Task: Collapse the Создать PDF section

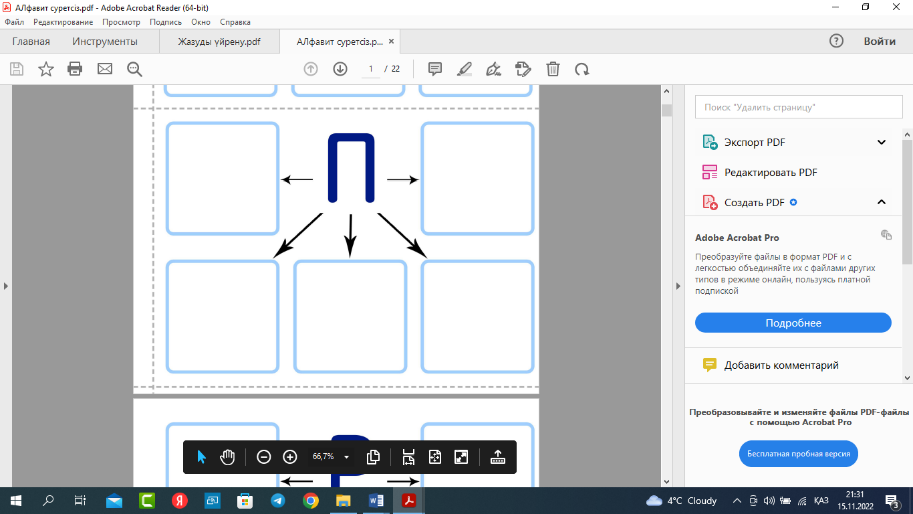Action: [881, 202]
